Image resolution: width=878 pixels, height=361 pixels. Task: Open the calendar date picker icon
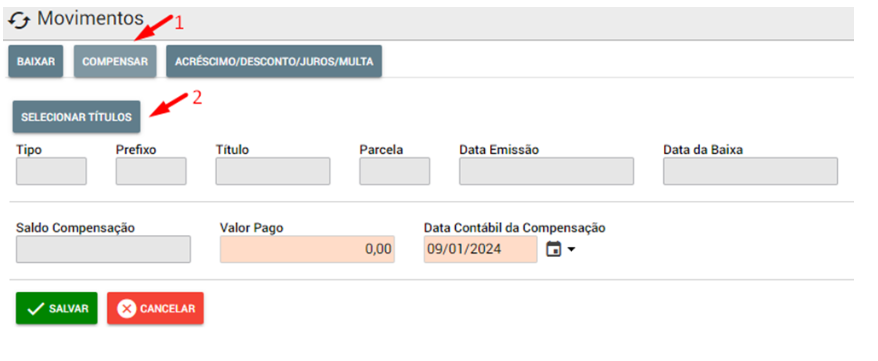(554, 249)
